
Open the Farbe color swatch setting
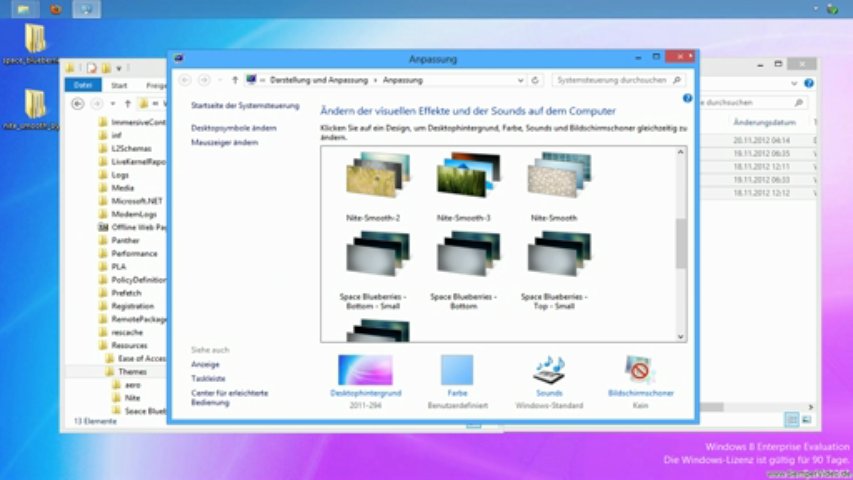(x=457, y=370)
